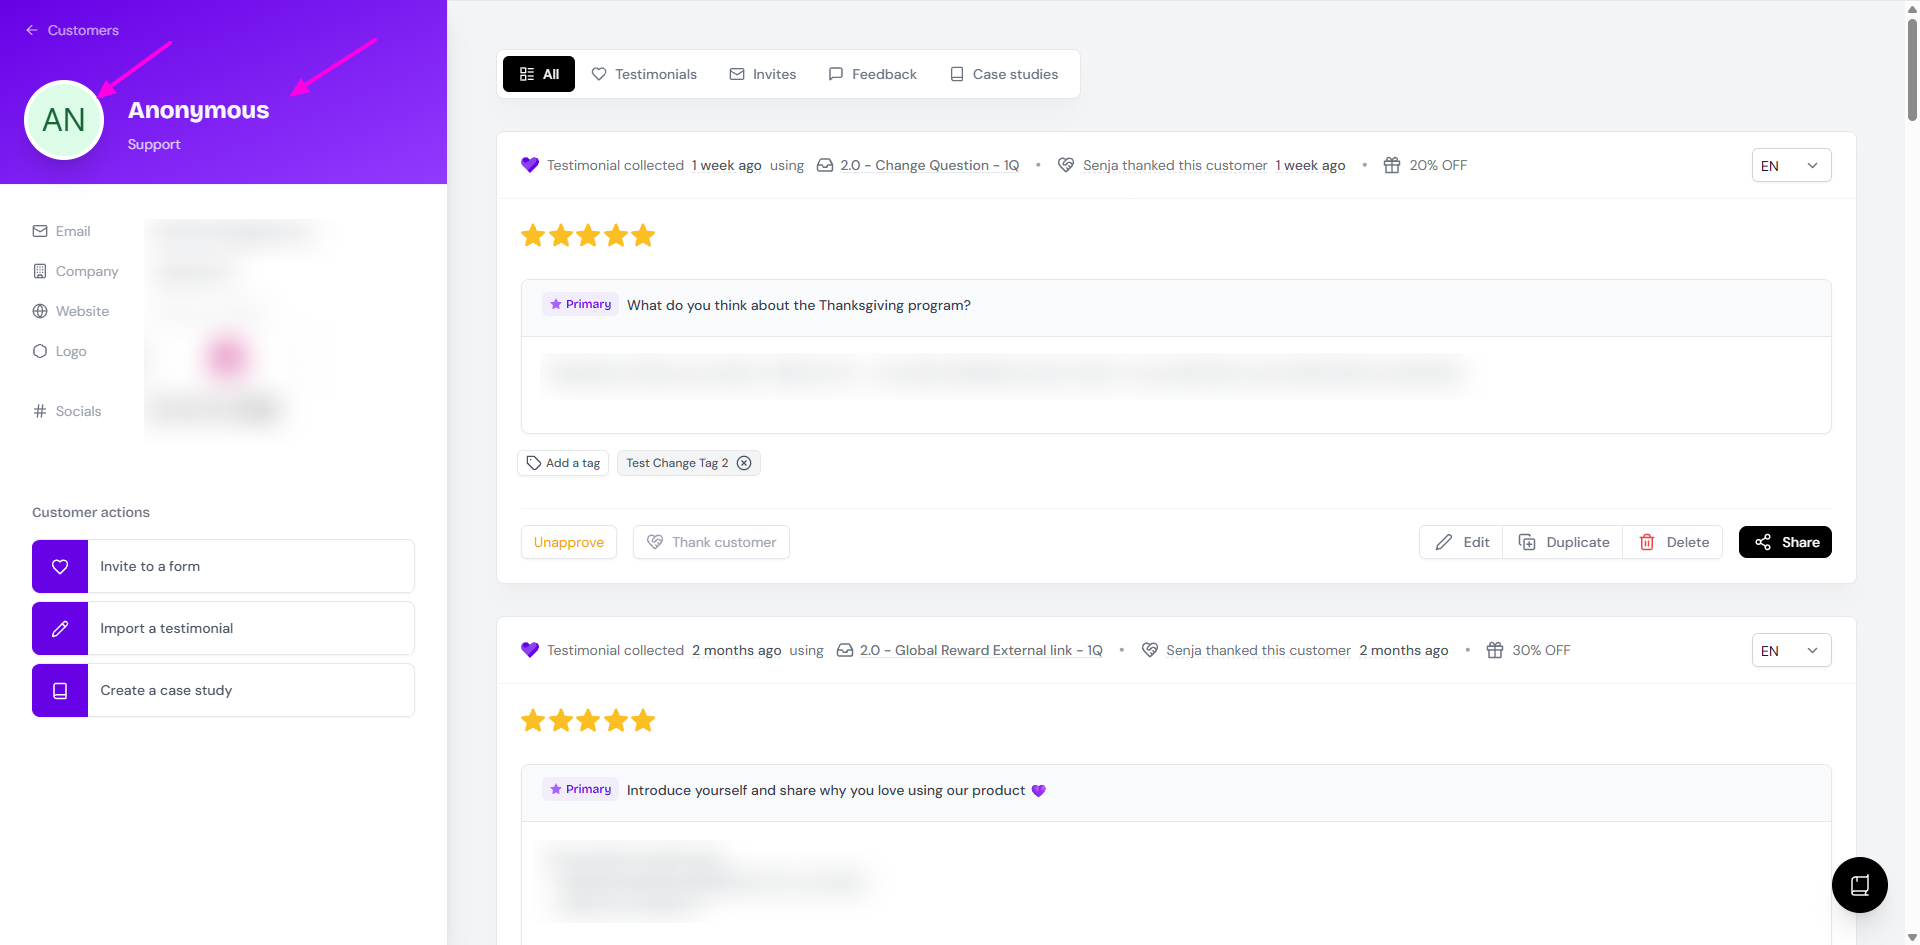Unapprove the first testimonial

pyautogui.click(x=568, y=542)
